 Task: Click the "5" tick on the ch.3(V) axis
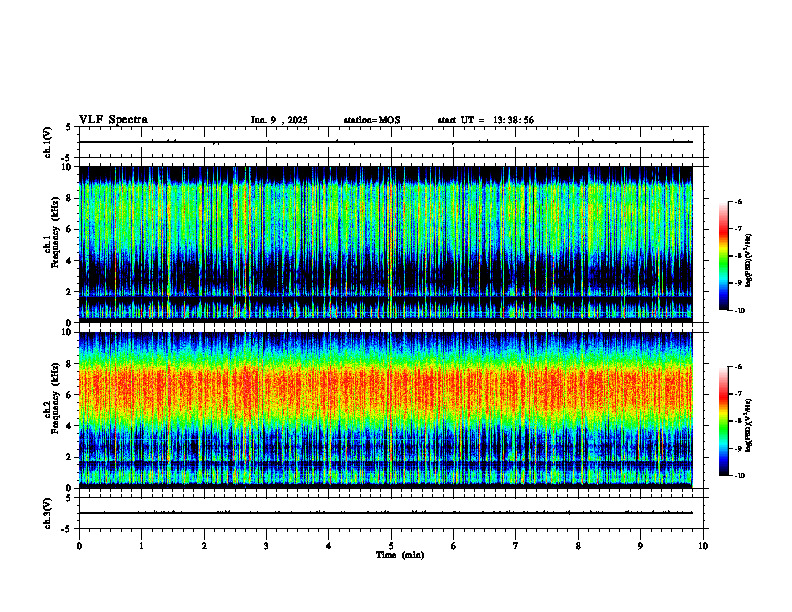pos(69,498)
